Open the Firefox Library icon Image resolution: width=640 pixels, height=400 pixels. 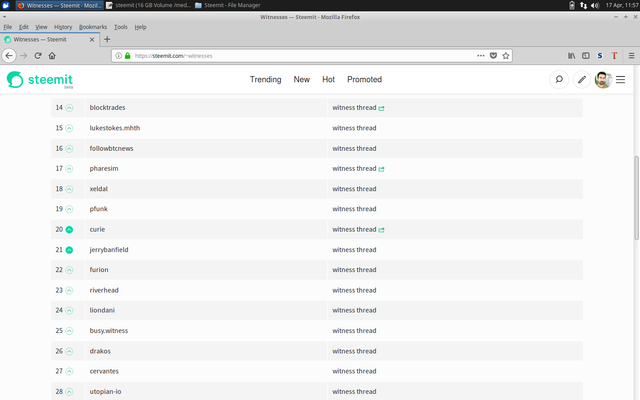[571, 56]
